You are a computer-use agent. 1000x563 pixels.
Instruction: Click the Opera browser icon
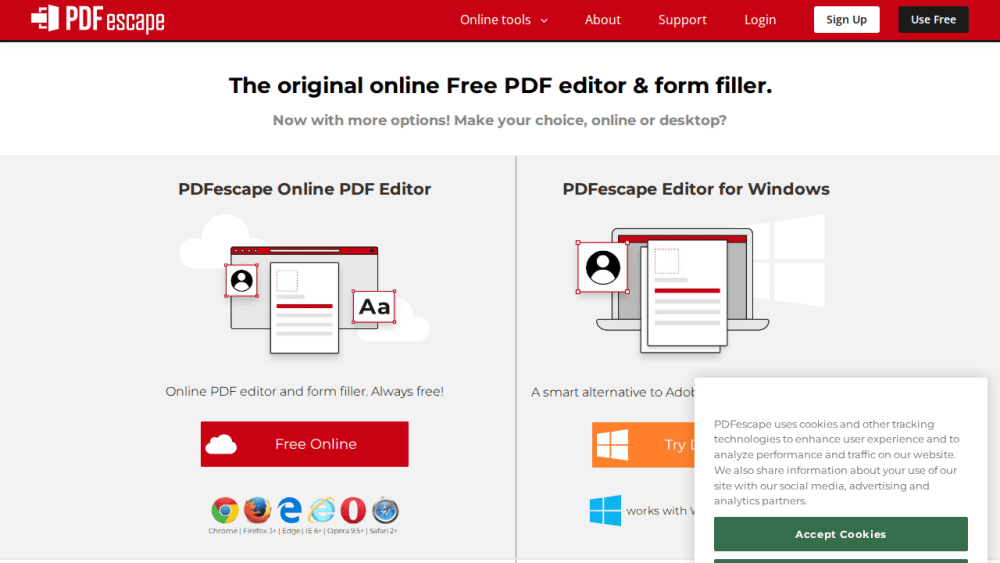[353, 511]
